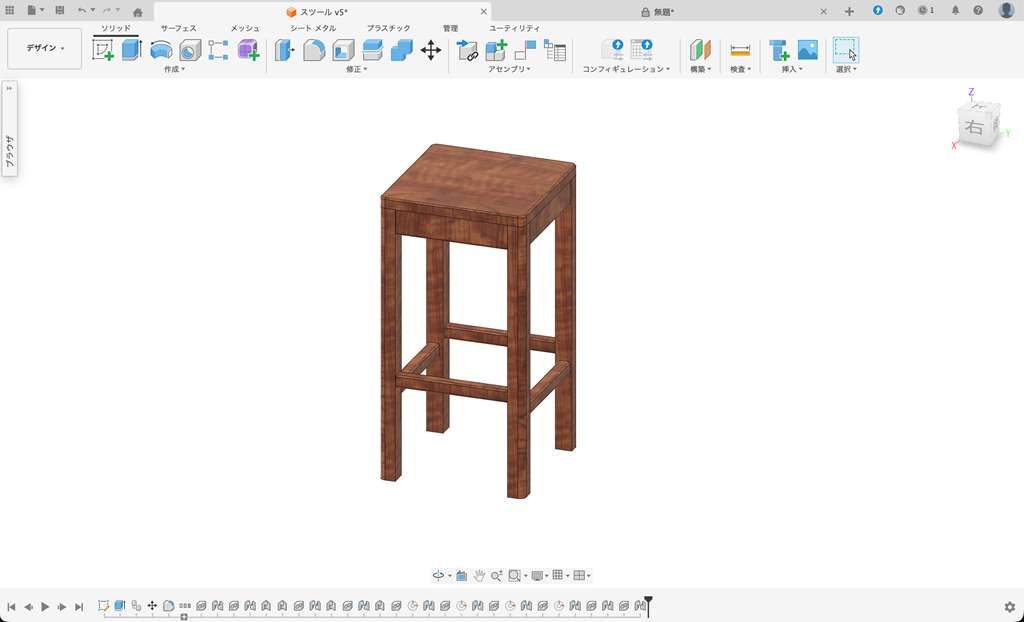Click the Fit zoom icon in navigation bar

pyautogui.click(x=514, y=575)
